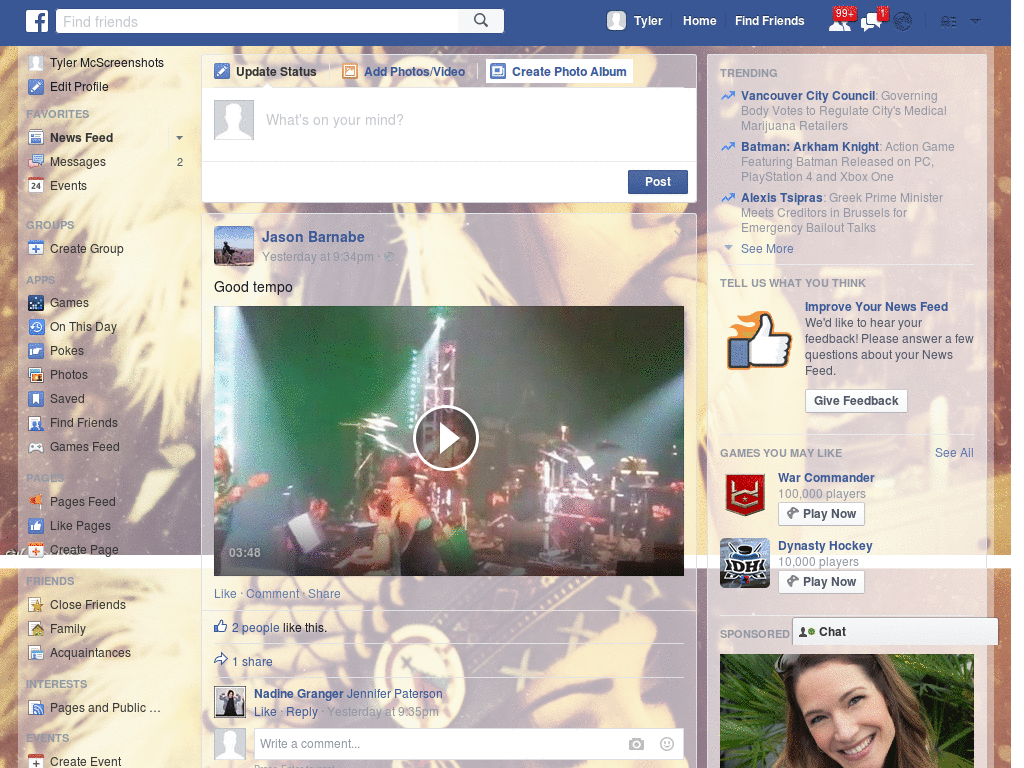Click the Games sidebar icon
The width and height of the screenshot is (1024, 768).
tap(37, 303)
